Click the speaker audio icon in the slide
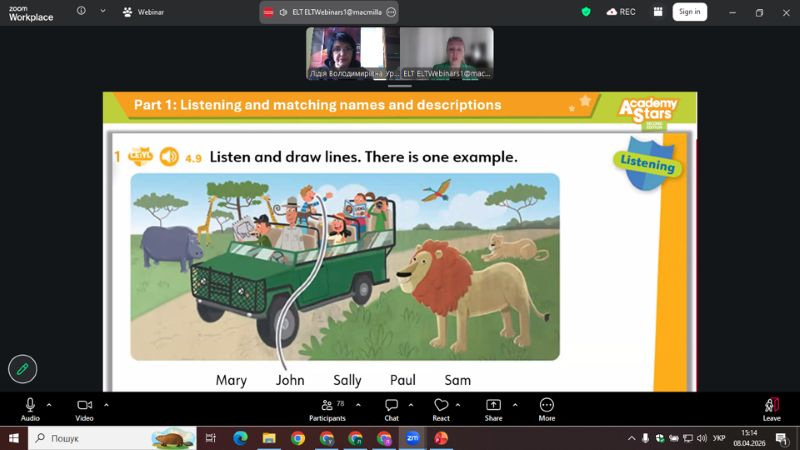The height and width of the screenshot is (450, 800). [169, 157]
